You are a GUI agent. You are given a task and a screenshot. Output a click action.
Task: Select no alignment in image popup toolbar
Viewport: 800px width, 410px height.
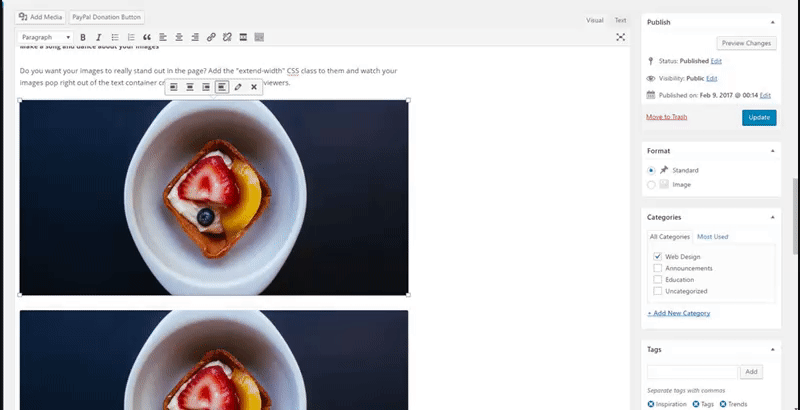click(x=222, y=87)
